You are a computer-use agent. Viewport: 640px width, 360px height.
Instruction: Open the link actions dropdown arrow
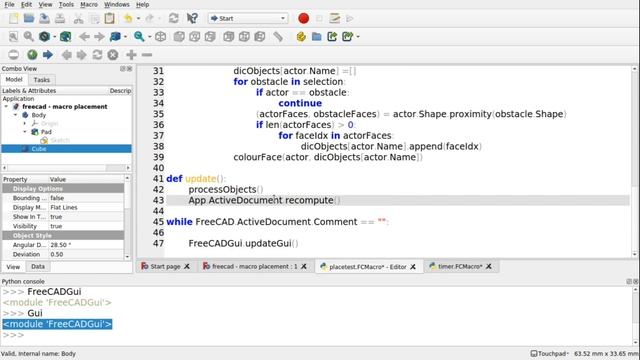(358, 37)
